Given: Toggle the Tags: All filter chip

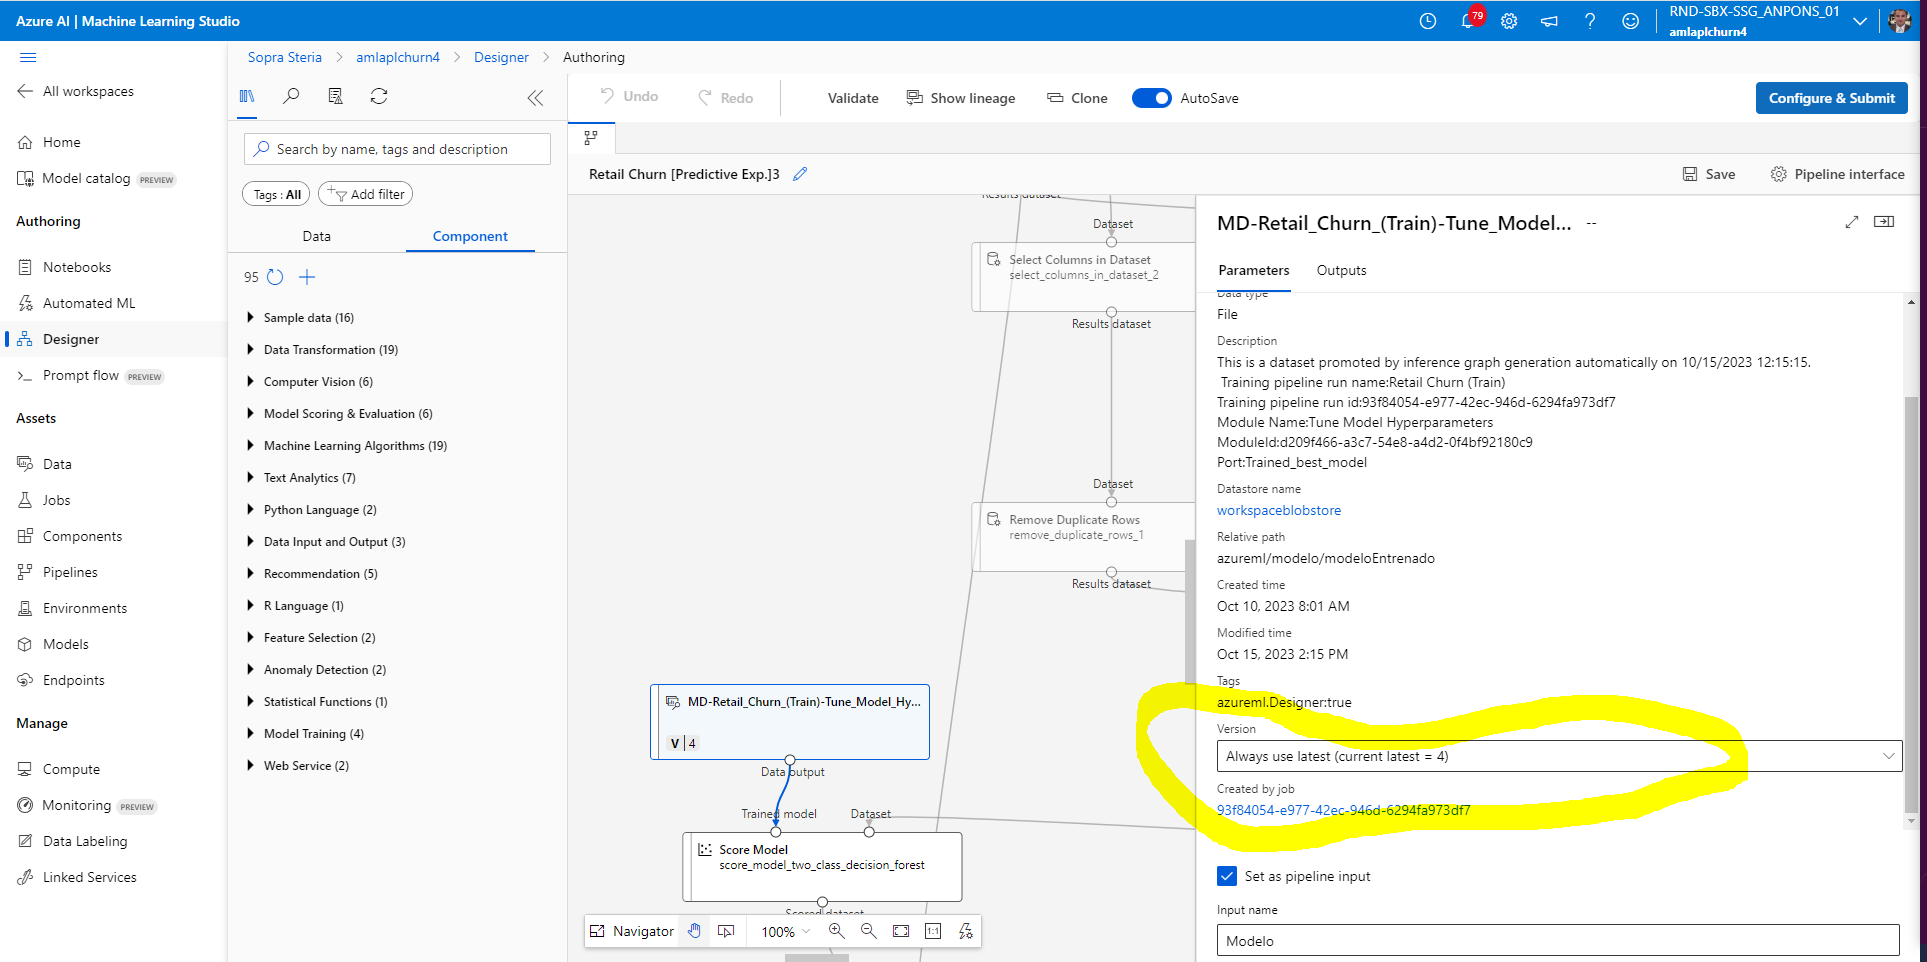Looking at the screenshot, I should [x=275, y=193].
